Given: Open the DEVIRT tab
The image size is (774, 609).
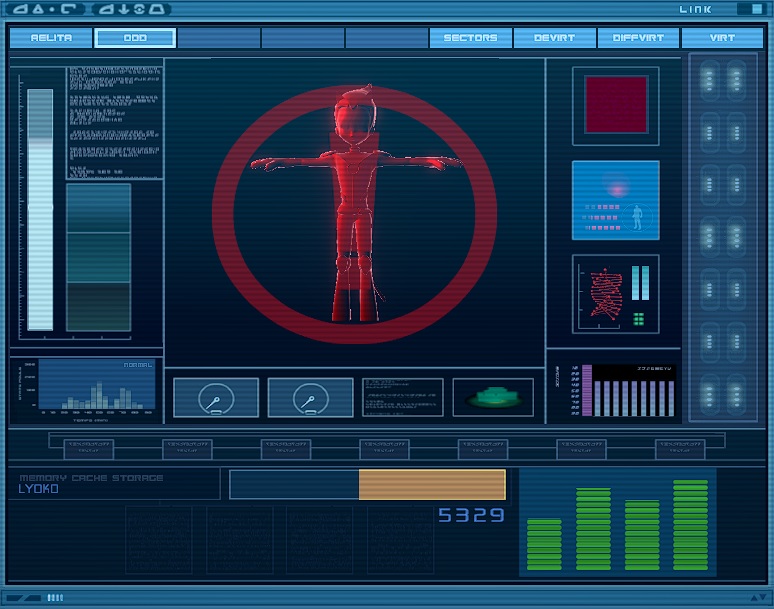Looking at the screenshot, I should (554, 38).
